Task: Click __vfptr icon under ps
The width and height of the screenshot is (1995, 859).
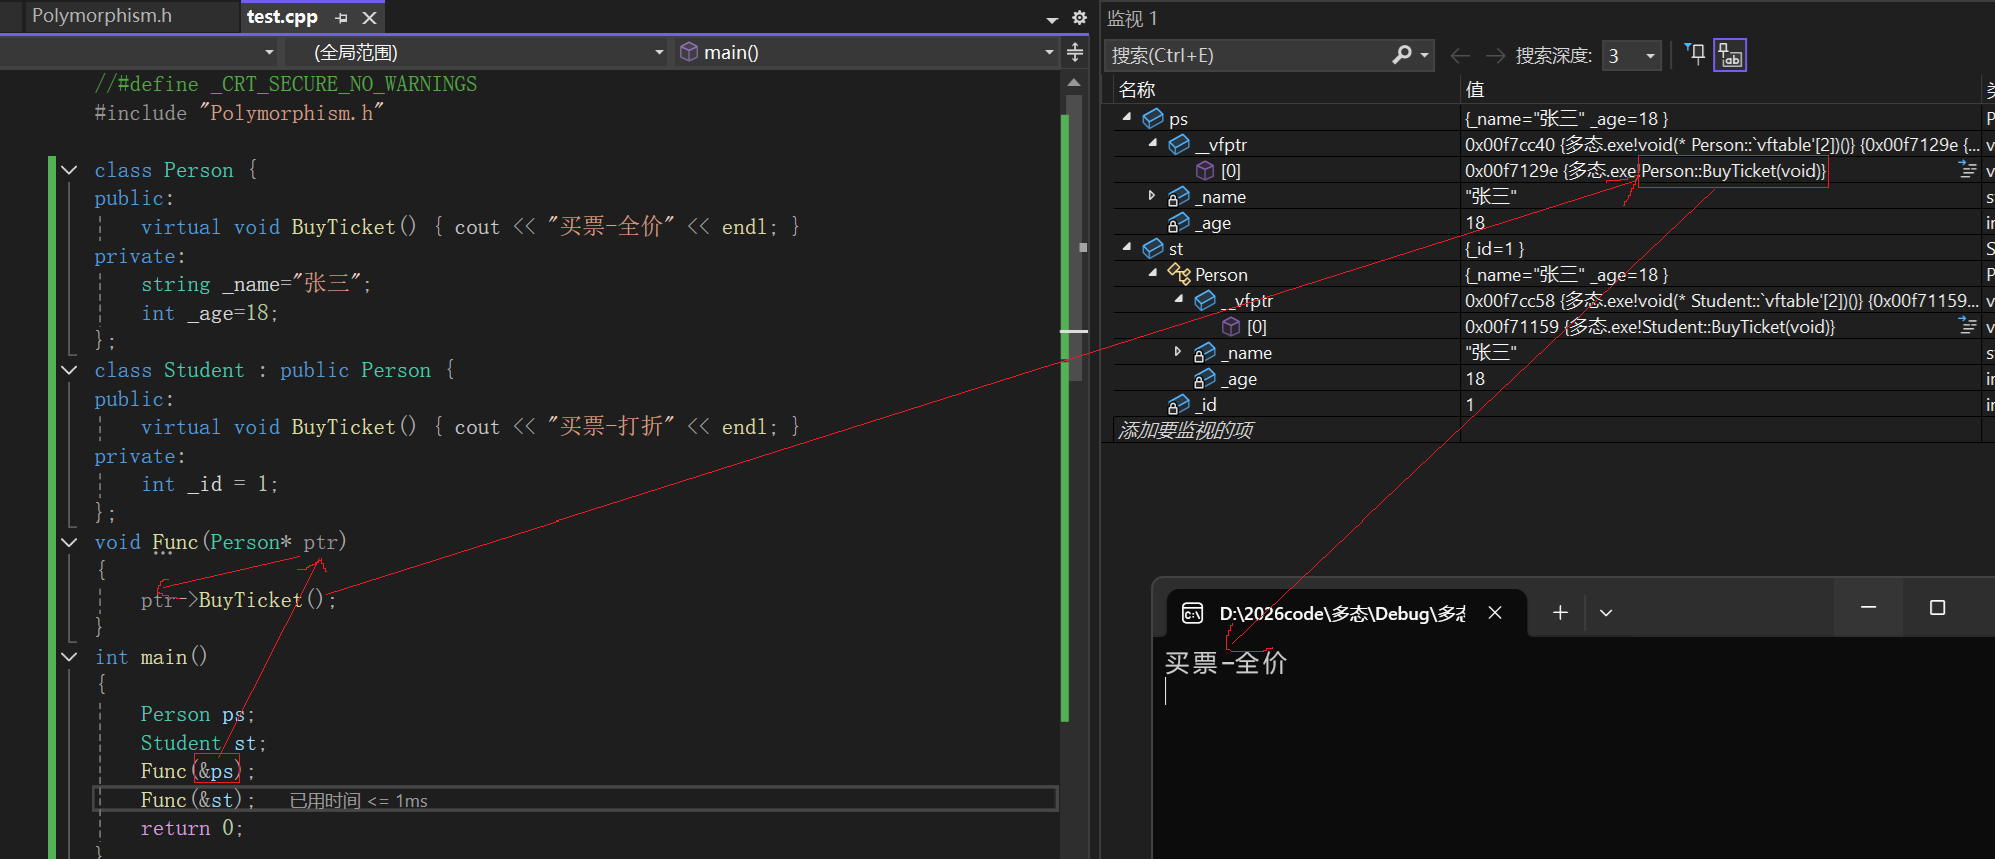Action: 1179,144
